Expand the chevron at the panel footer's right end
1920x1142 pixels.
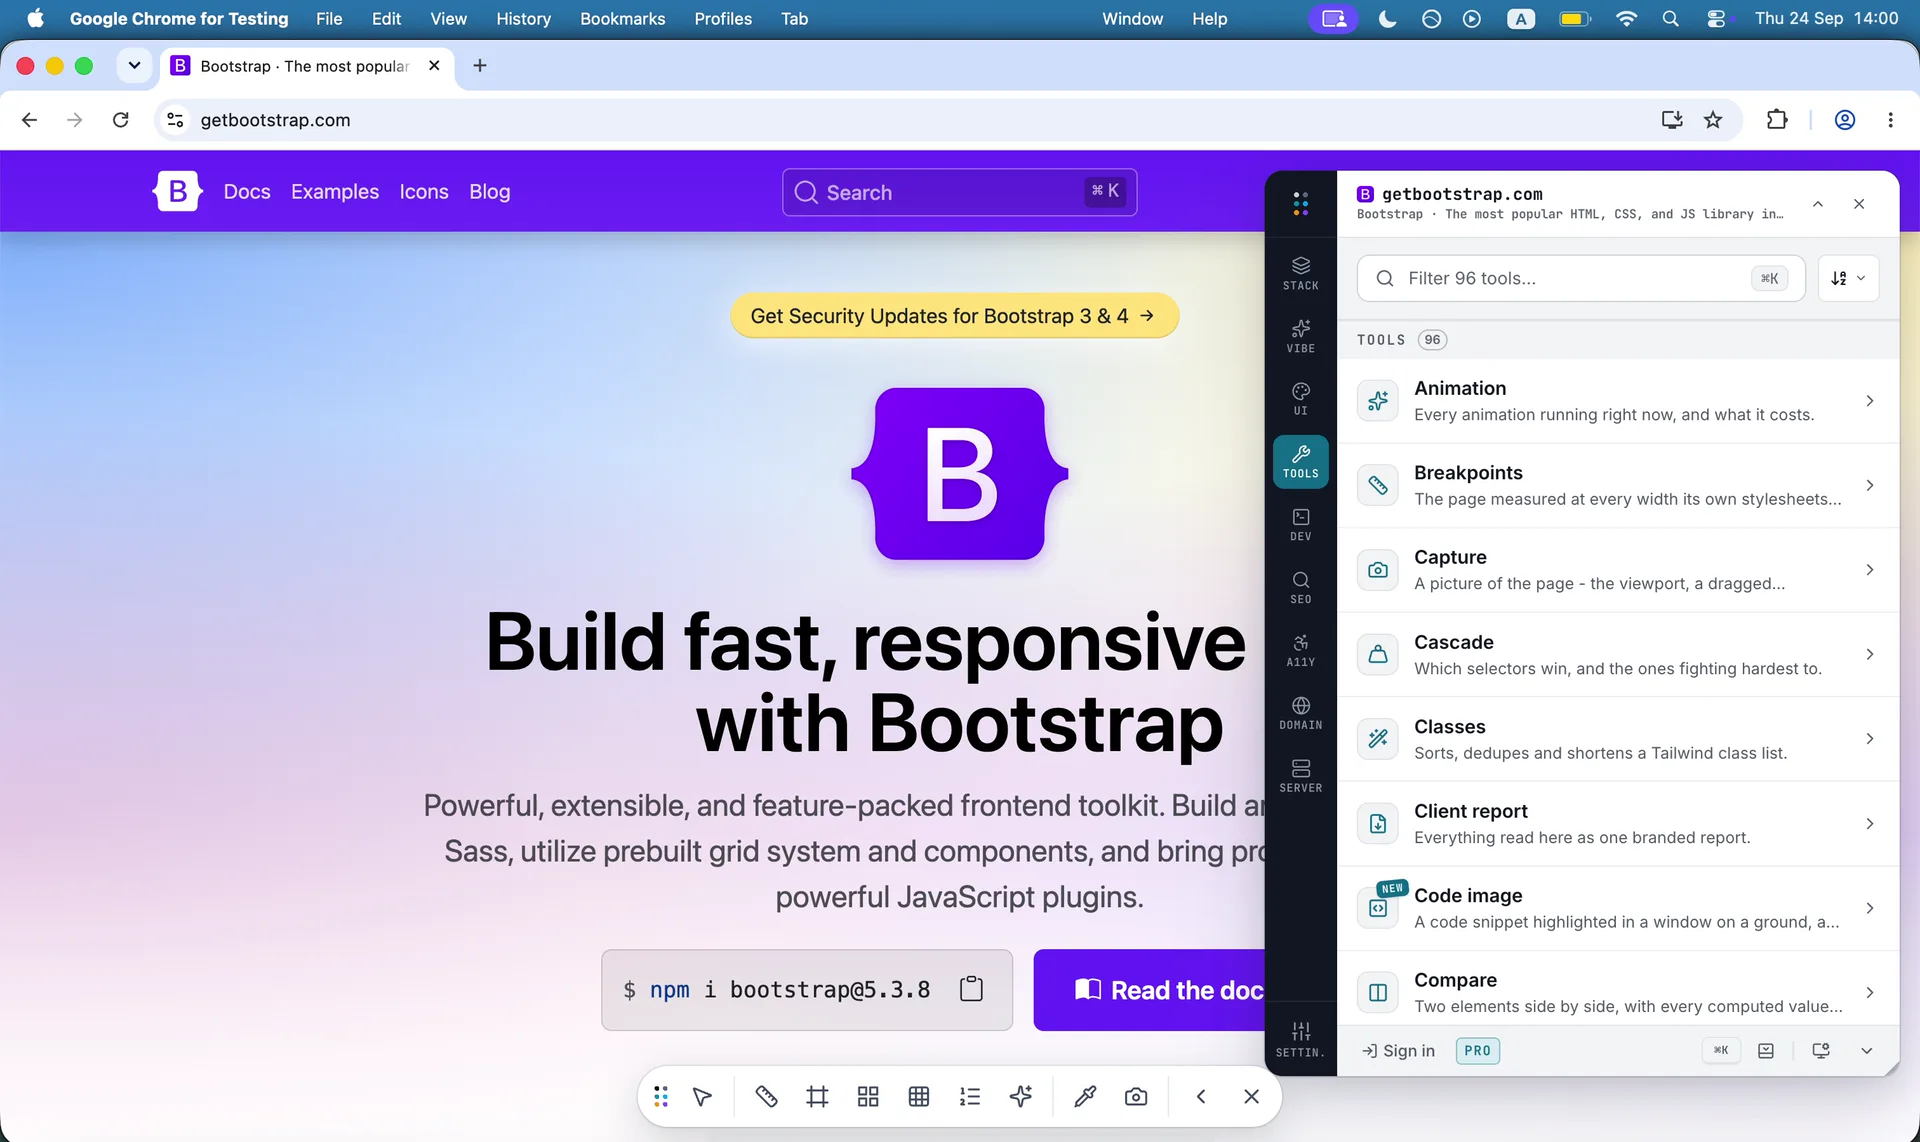[1866, 1050]
